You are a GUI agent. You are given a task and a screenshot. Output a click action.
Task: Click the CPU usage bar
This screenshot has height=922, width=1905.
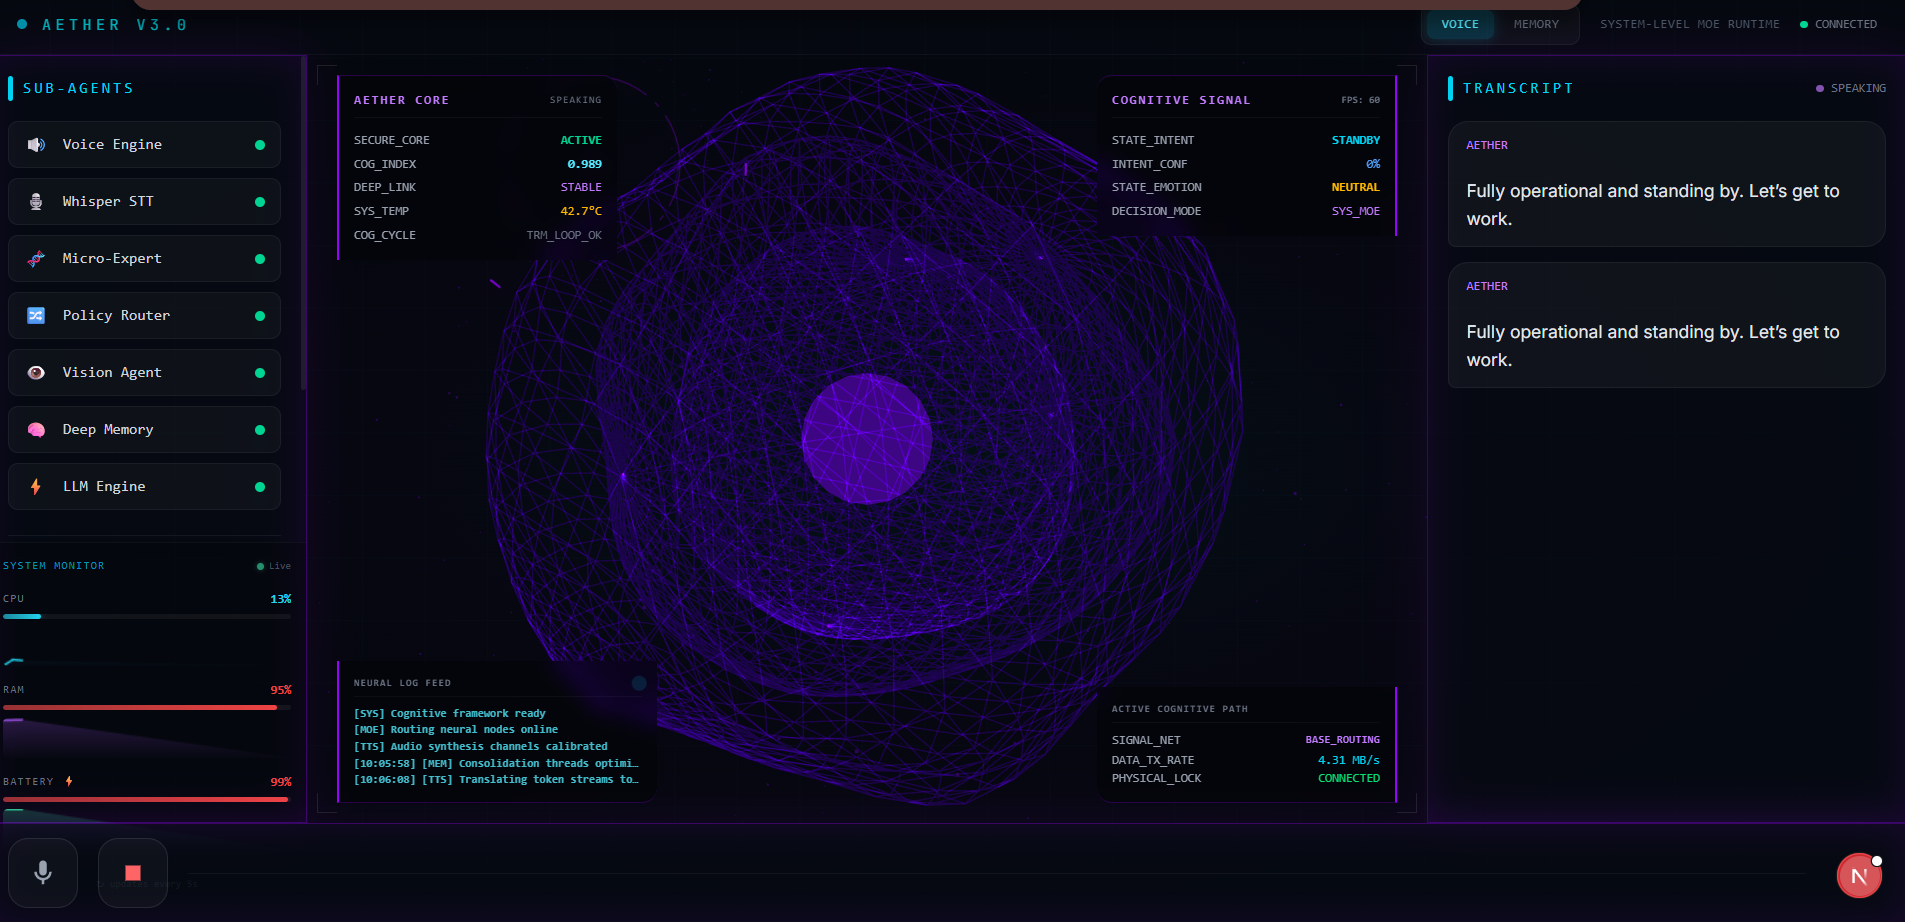147,617
